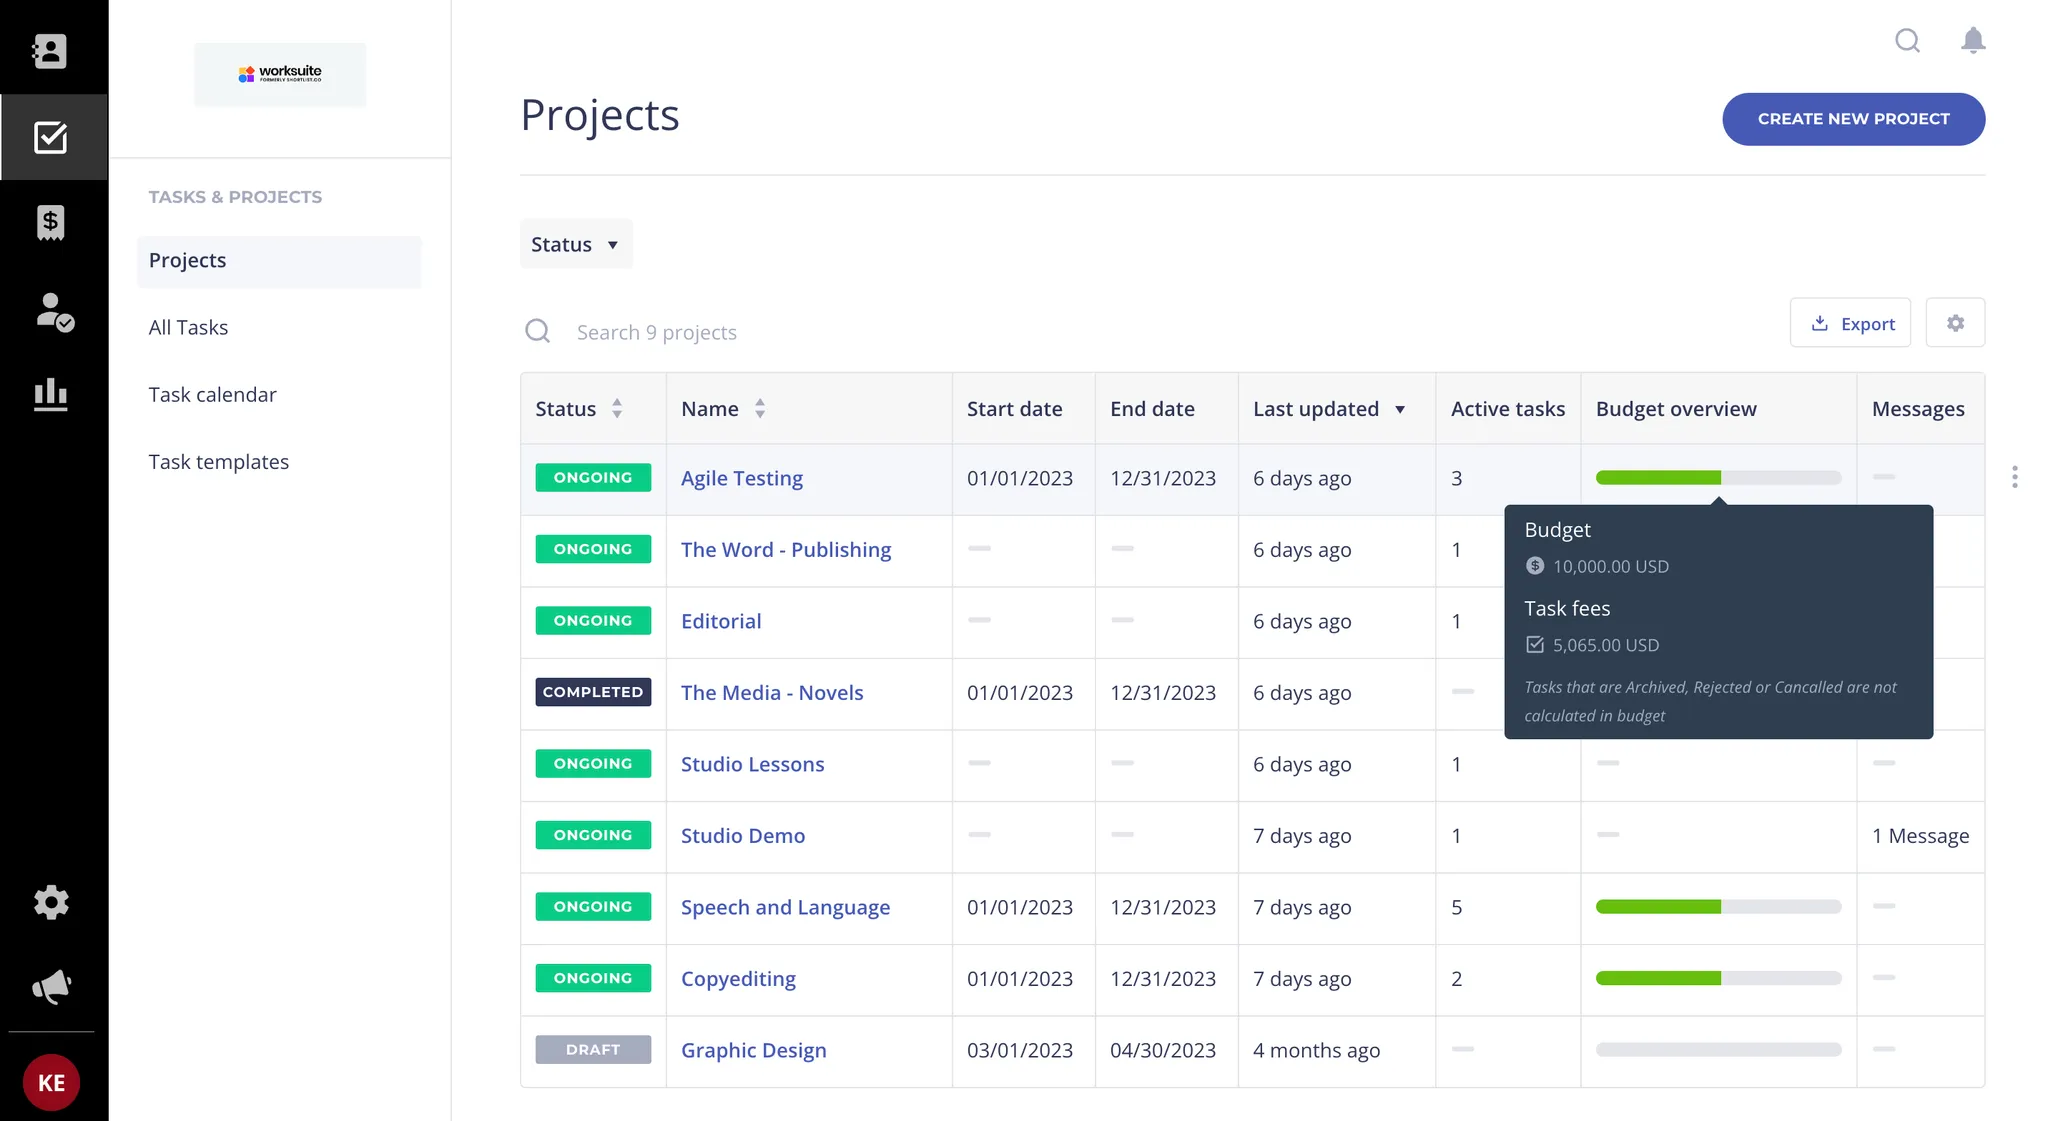Open the Task calendar menu item

click(x=212, y=394)
